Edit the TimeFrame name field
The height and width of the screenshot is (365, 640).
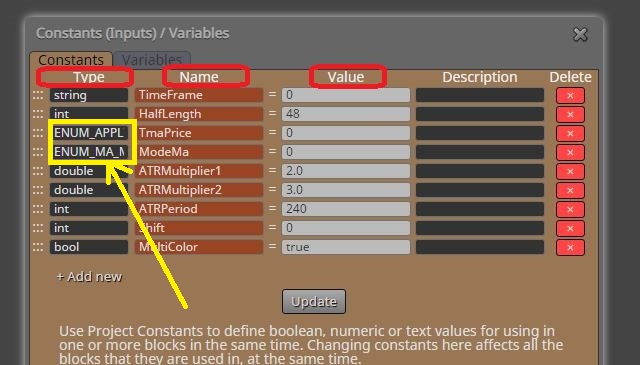coord(199,95)
